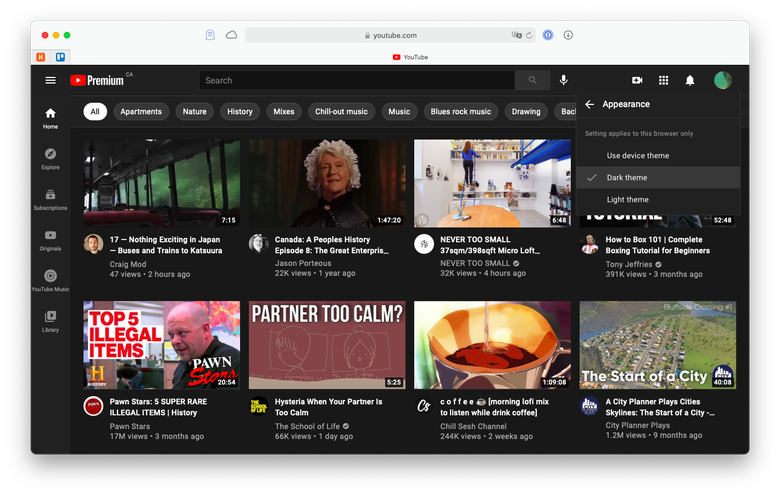Screen dimensions: 780x495
Task: Reload the page with the refresh icon
Action: point(529,35)
